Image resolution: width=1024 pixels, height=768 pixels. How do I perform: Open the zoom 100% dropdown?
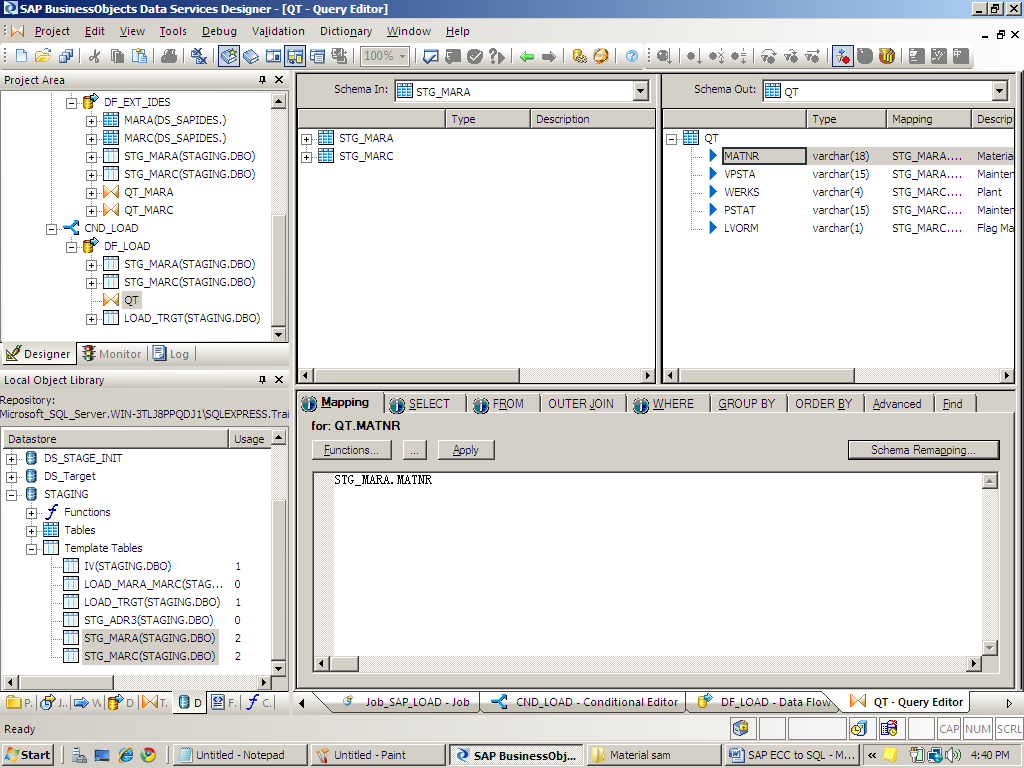[x=402, y=56]
